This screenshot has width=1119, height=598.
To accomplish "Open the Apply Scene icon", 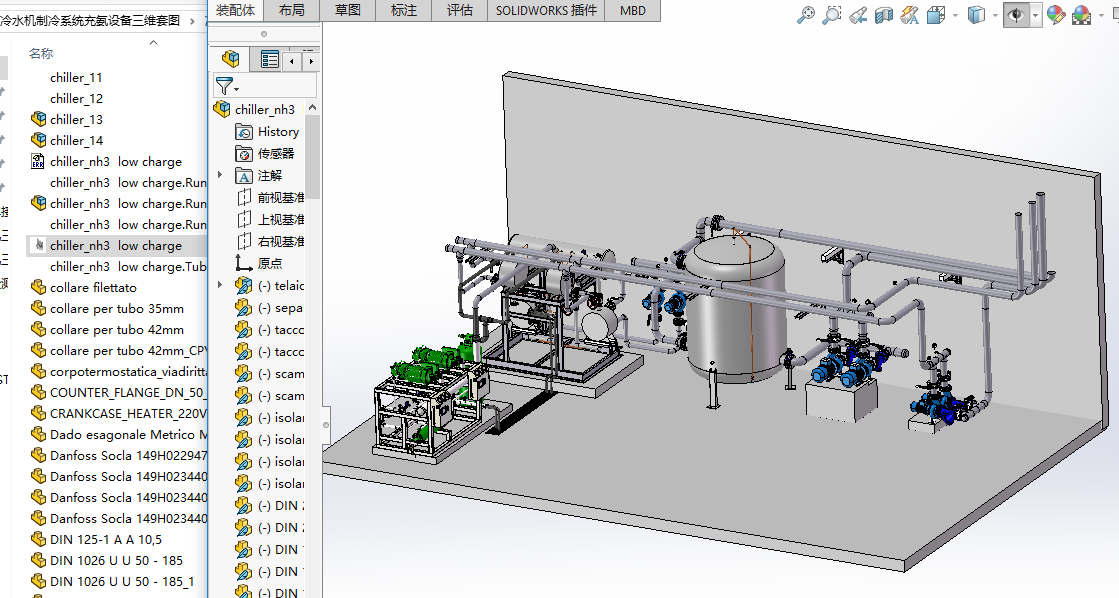I will point(1082,14).
